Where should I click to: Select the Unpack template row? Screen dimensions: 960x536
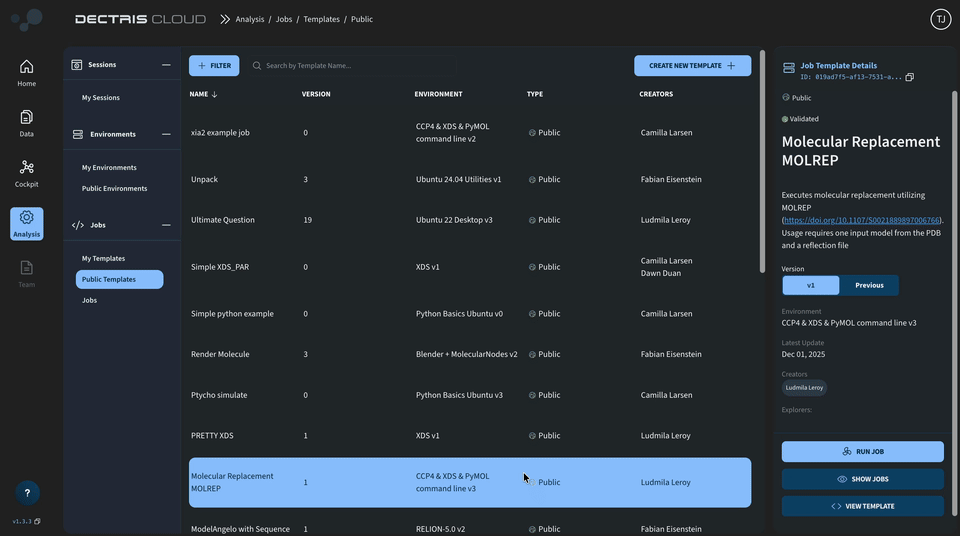coord(470,179)
